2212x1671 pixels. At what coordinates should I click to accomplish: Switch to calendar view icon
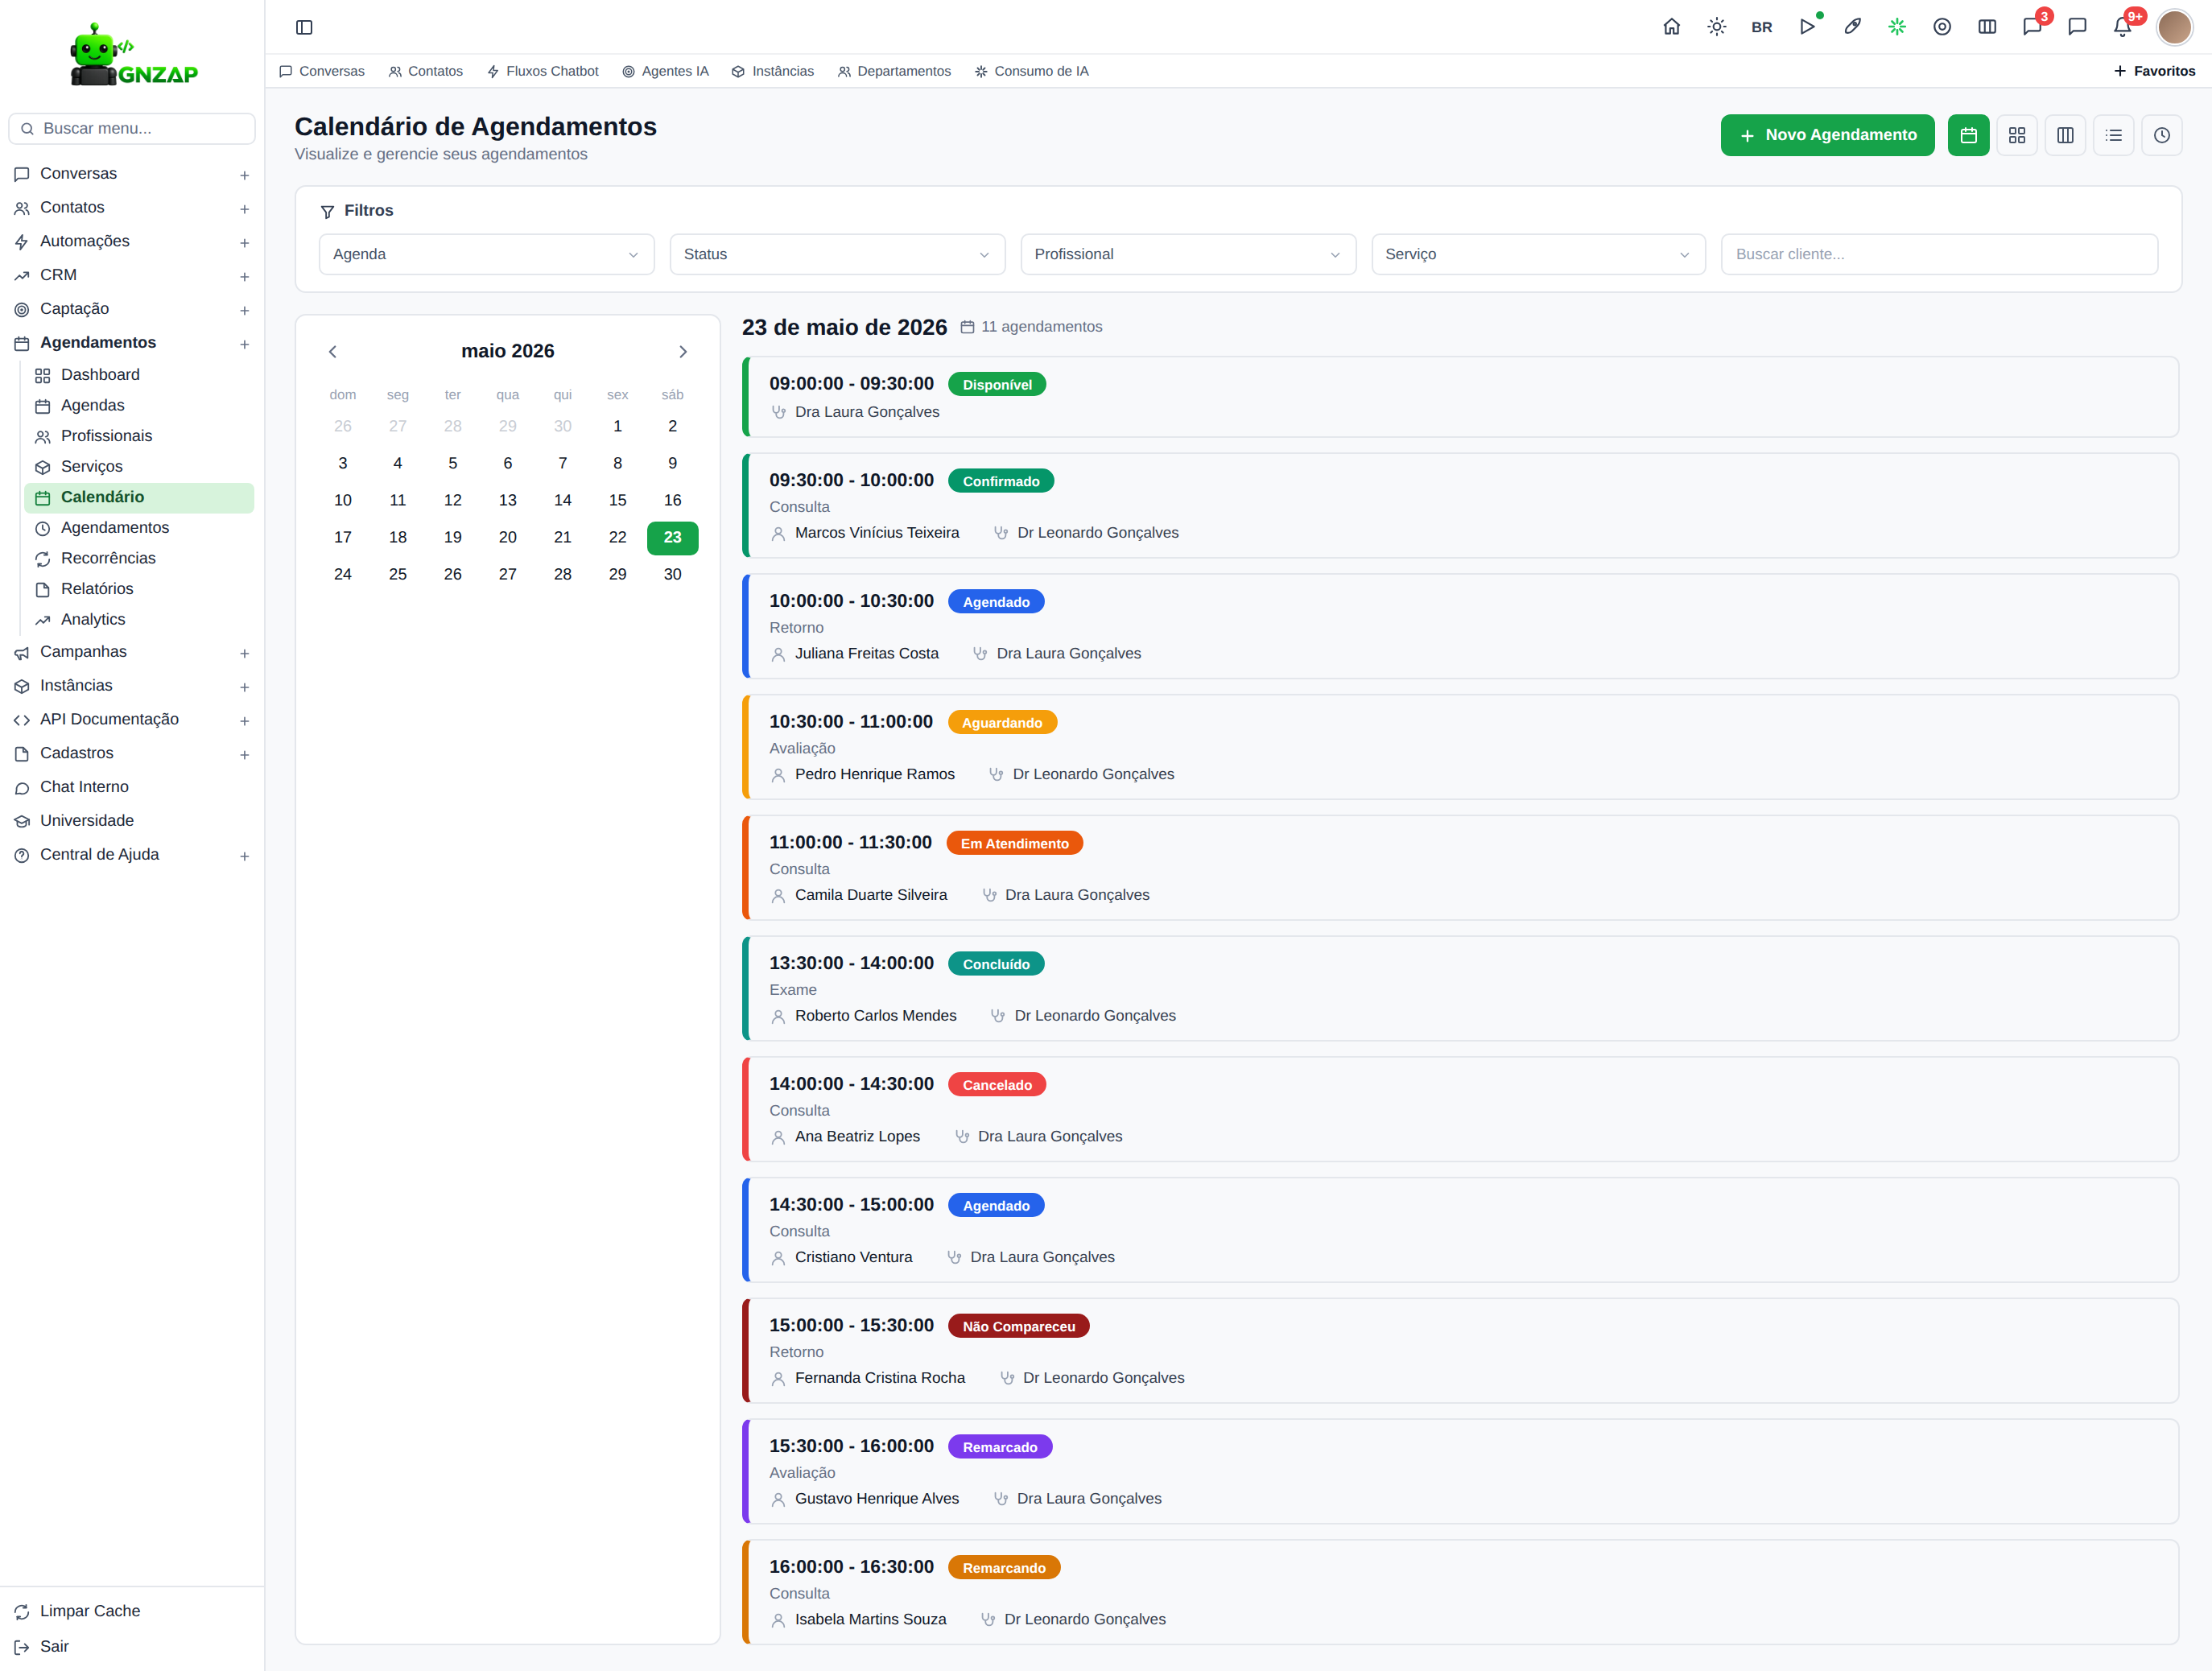pos(1968,135)
